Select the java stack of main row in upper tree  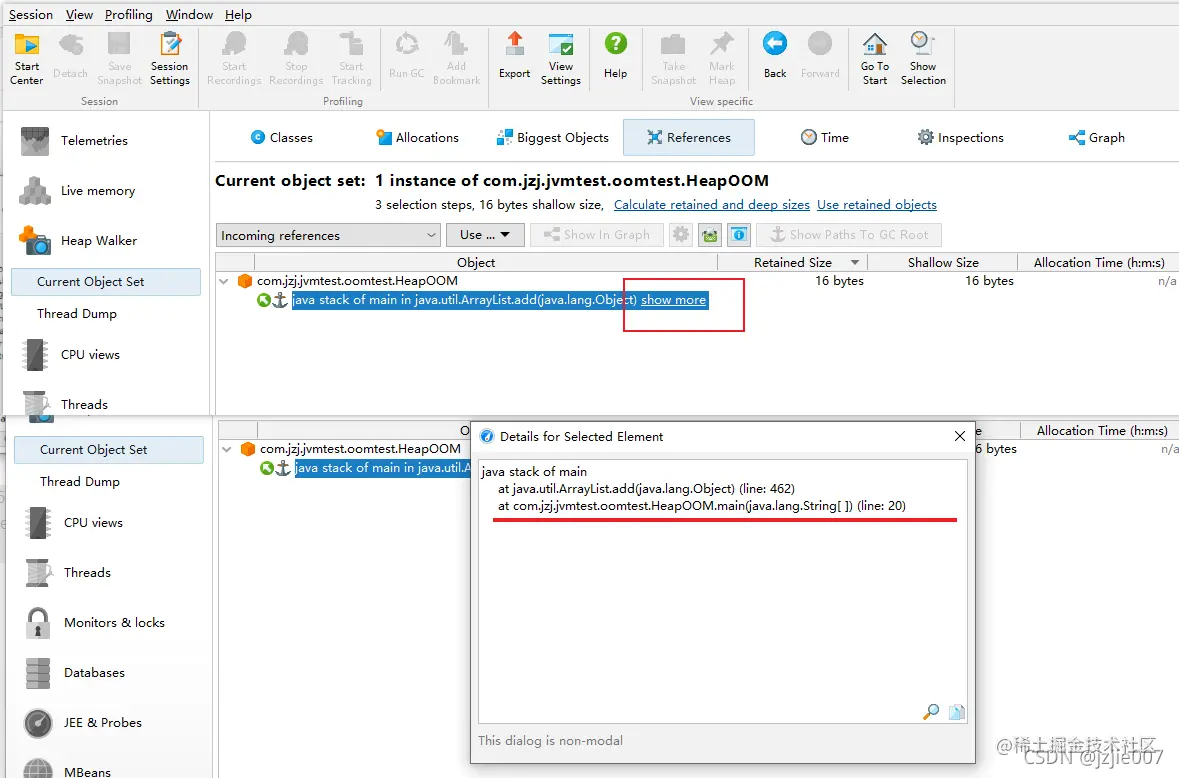tap(500, 300)
